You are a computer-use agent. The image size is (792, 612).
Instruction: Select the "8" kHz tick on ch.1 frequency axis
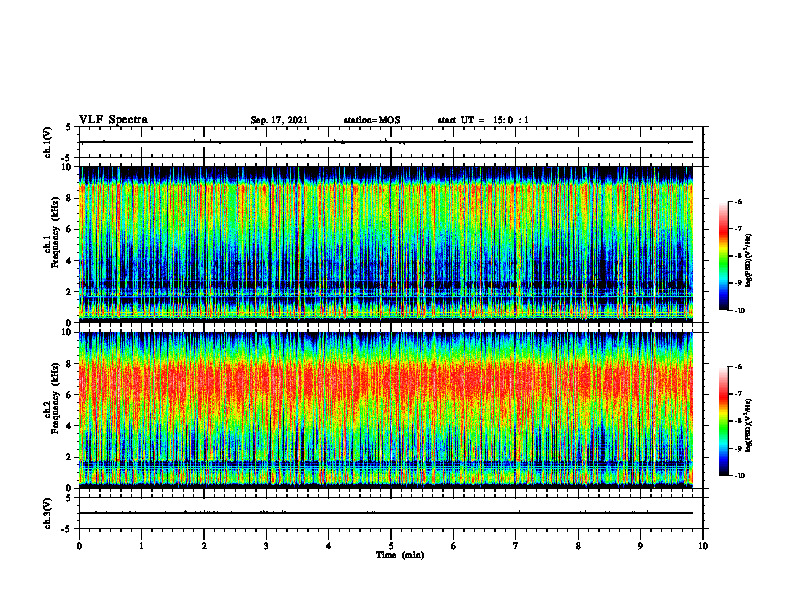pos(70,198)
